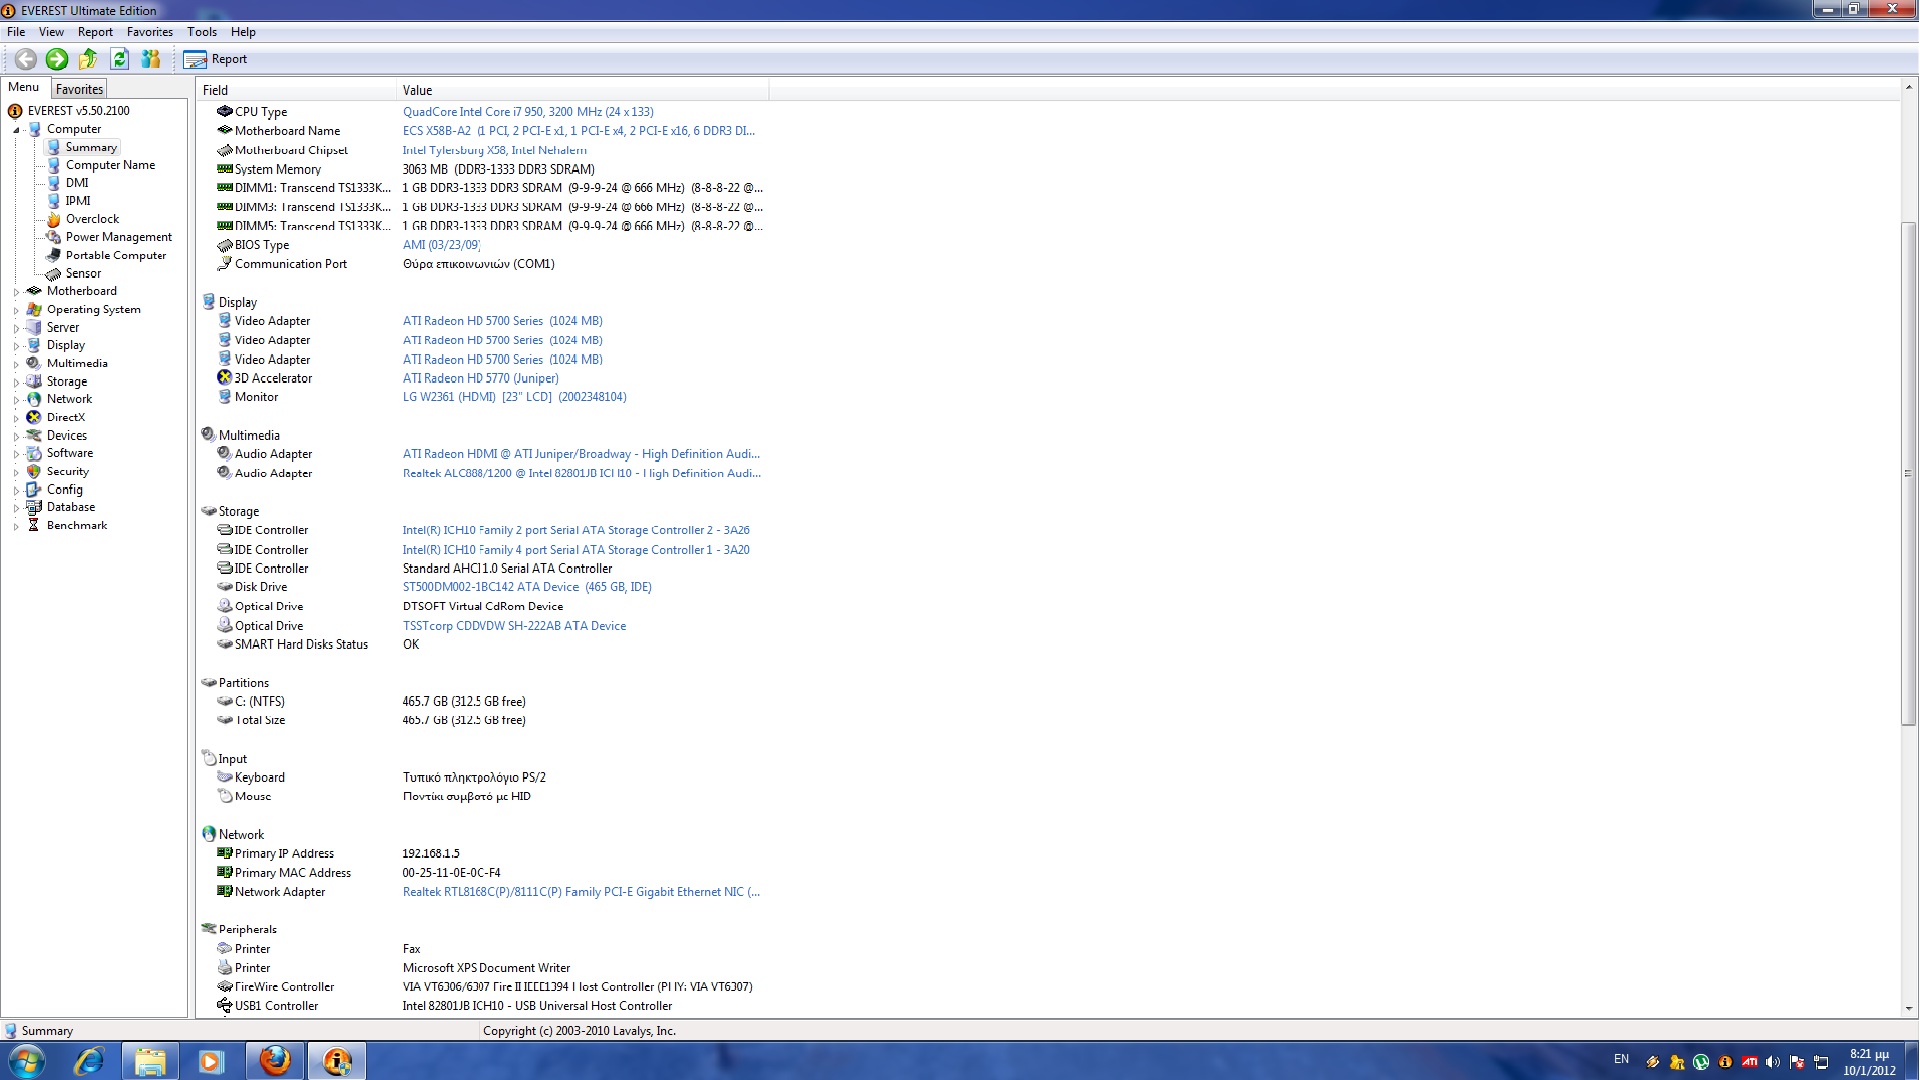Click the Benchmark hourglass icon
This screenshot has width=1920, height=1080.
tap(34, 525)
